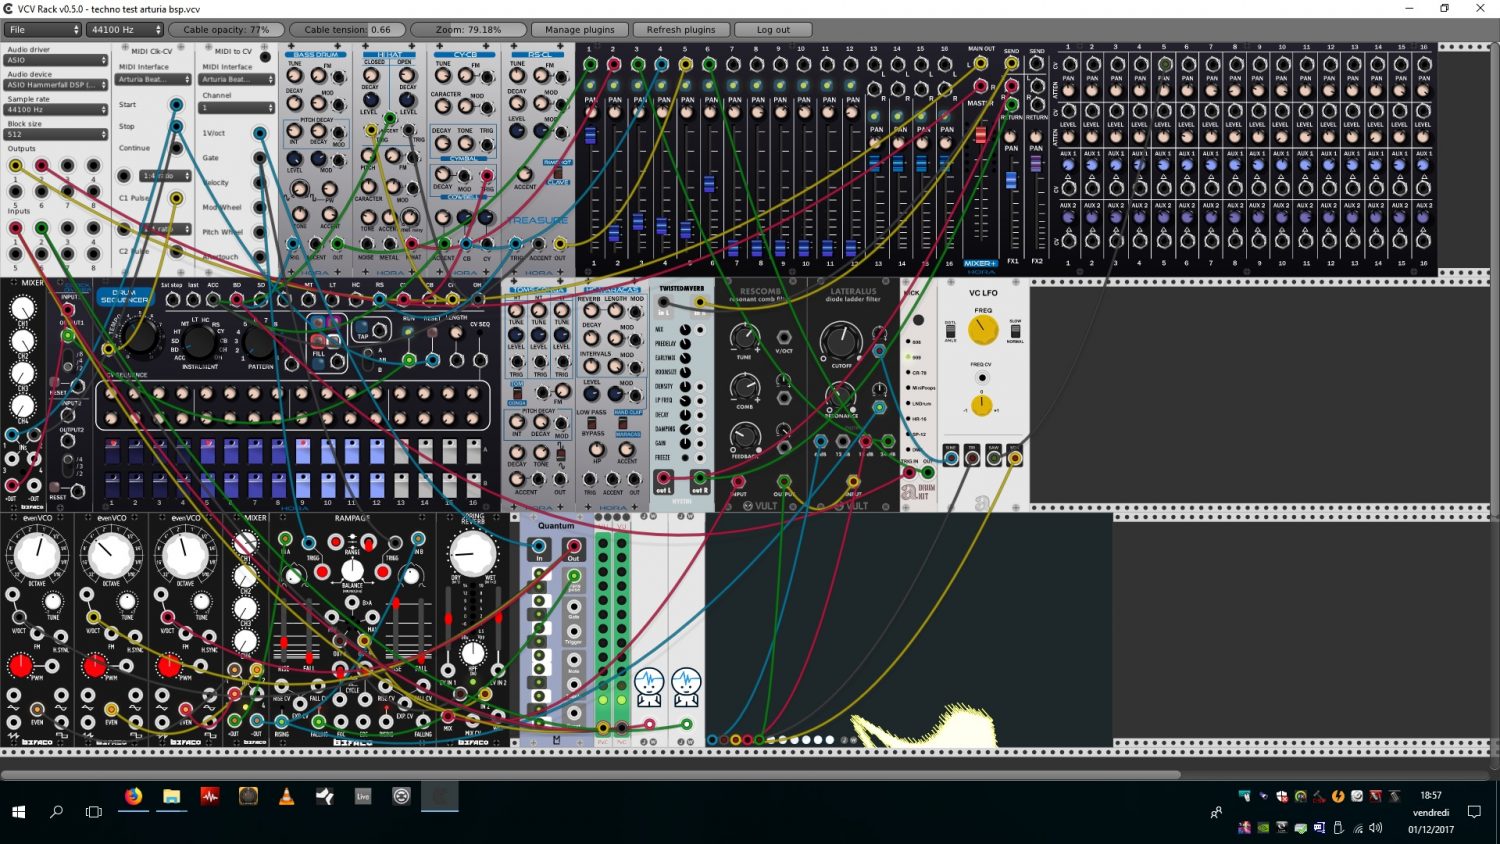Screen dimensions: 1500x844
Task: Adjust the CUTOFF knob on Lateralus filter
Action: pos(841,342)
